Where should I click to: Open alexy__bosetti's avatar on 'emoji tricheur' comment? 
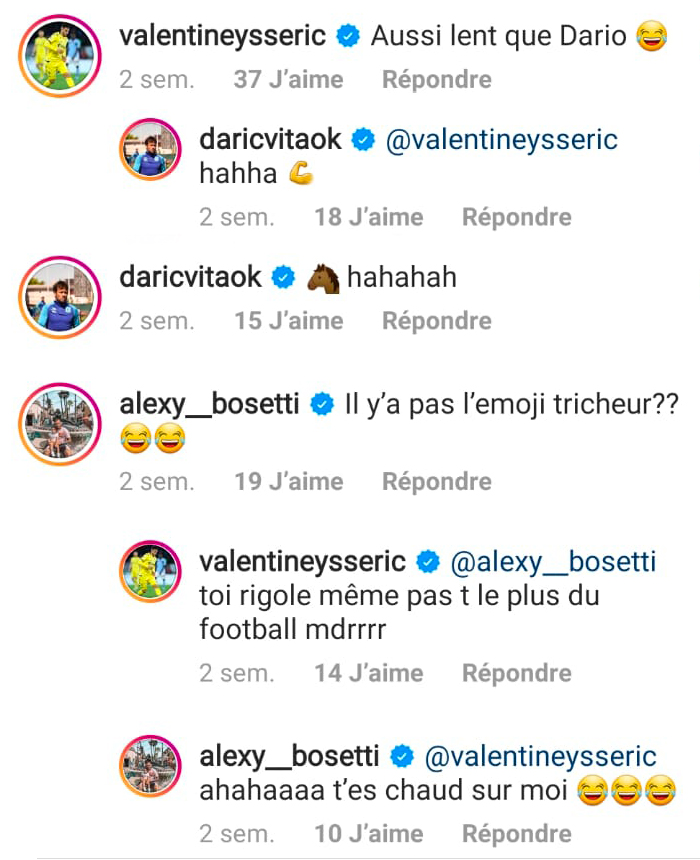61,425
